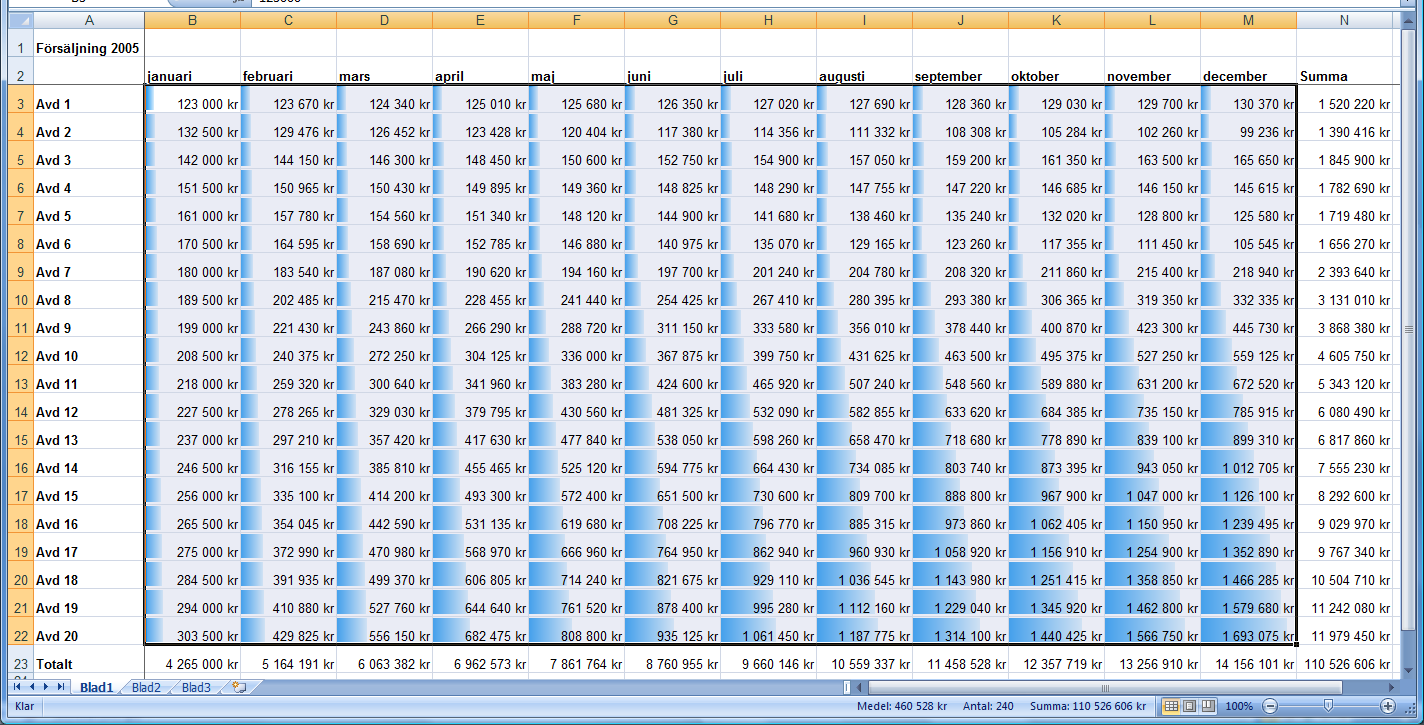Open zoom dialog via 100% label

pos(1239,706)
